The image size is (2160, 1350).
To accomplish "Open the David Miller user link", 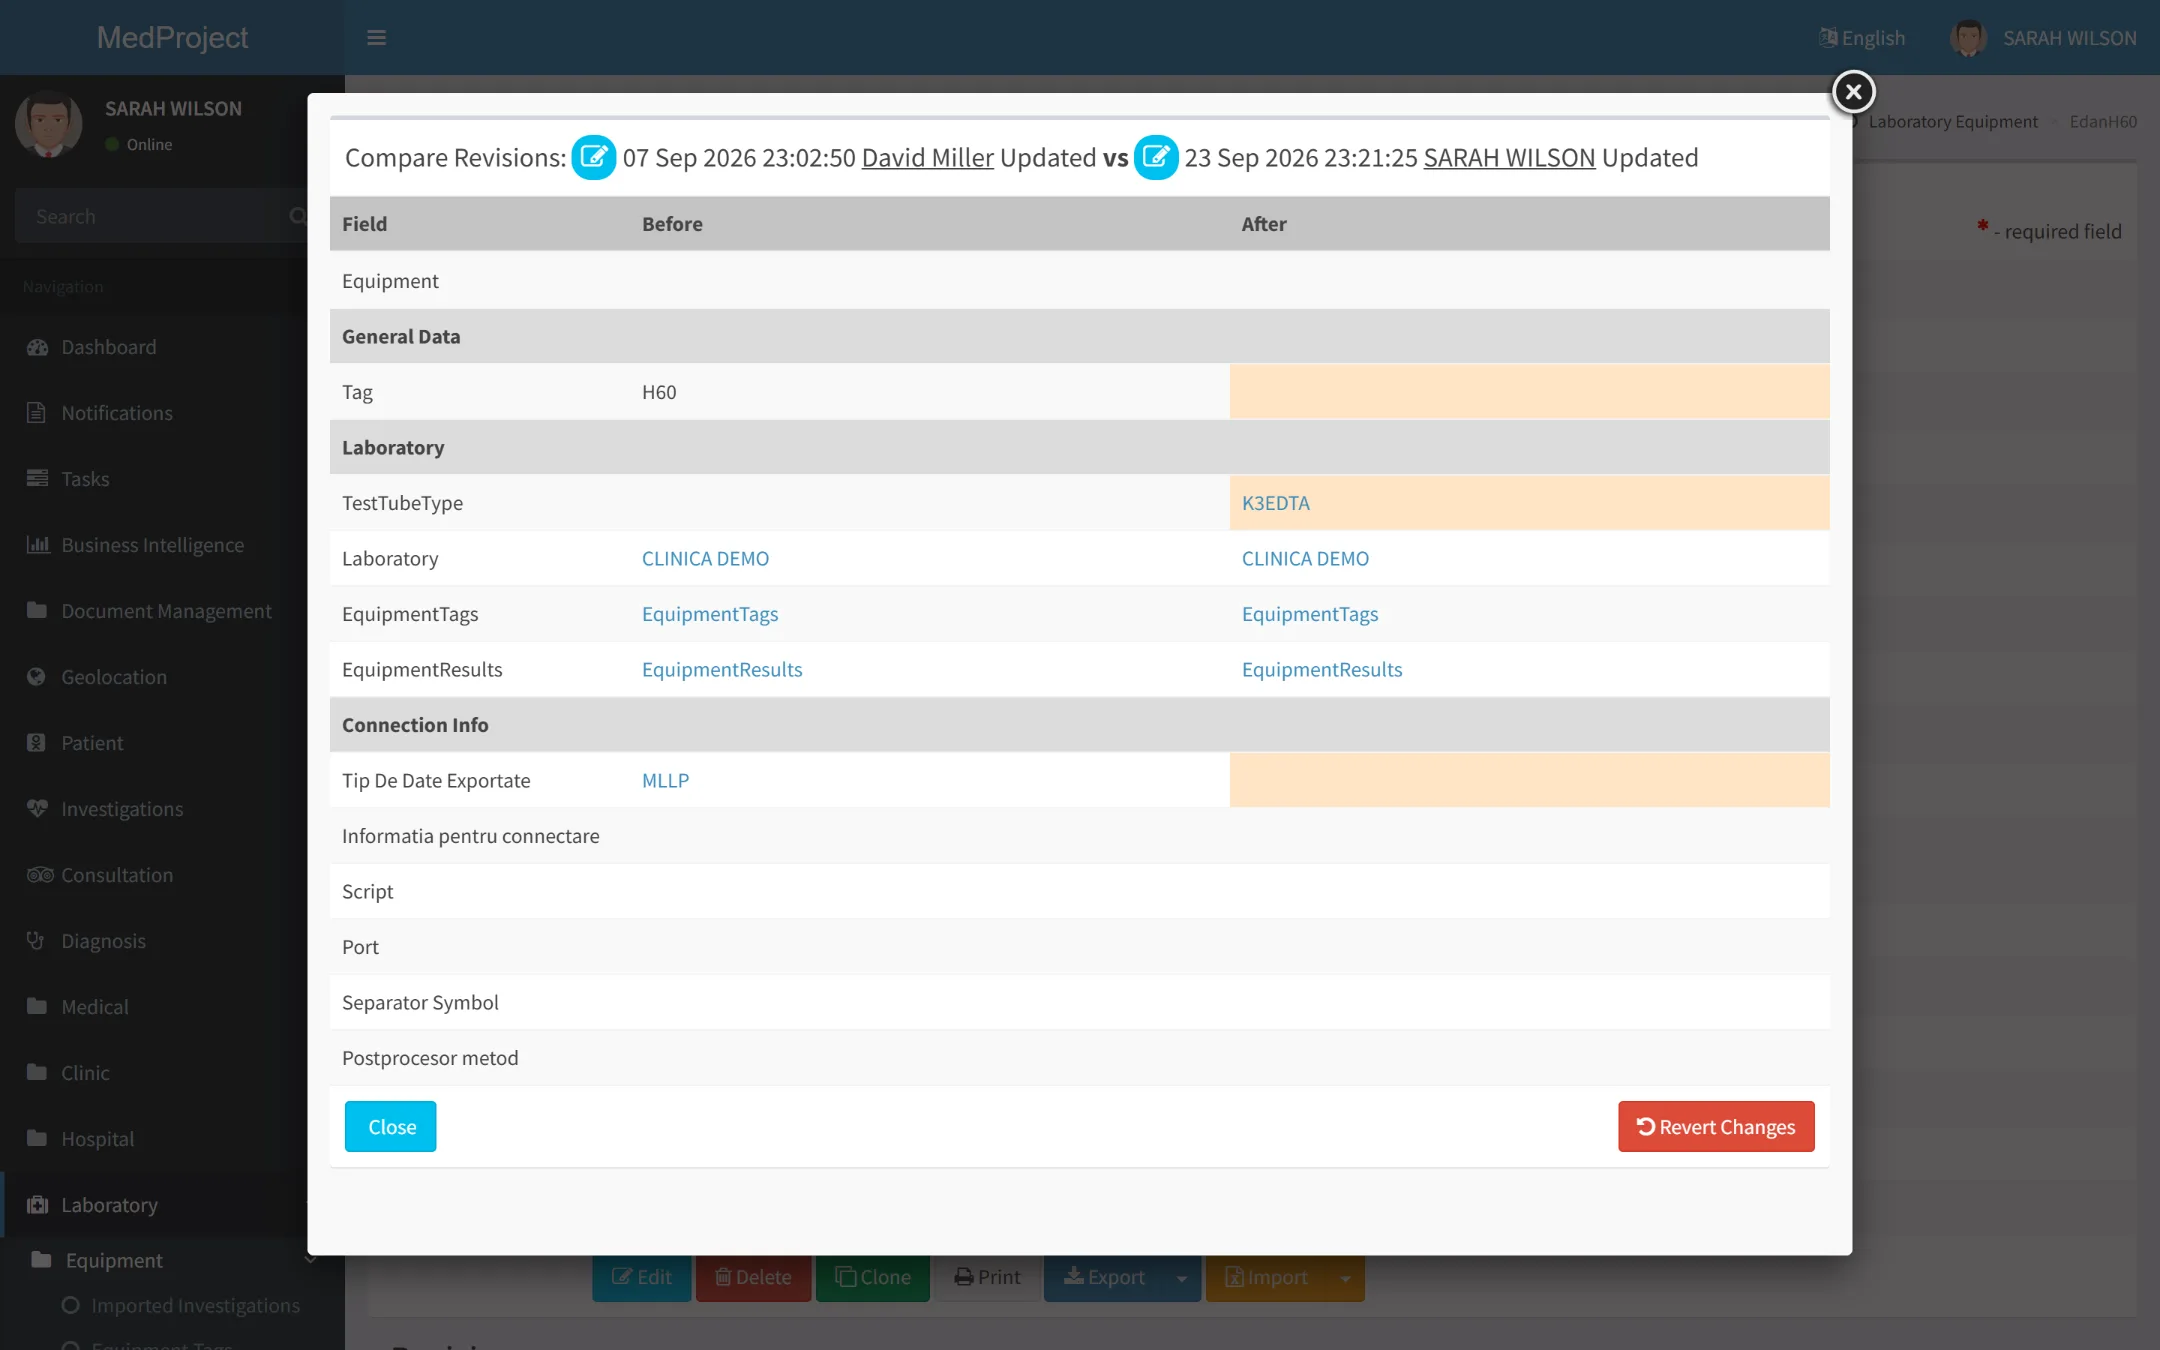I will pos(928,158).
